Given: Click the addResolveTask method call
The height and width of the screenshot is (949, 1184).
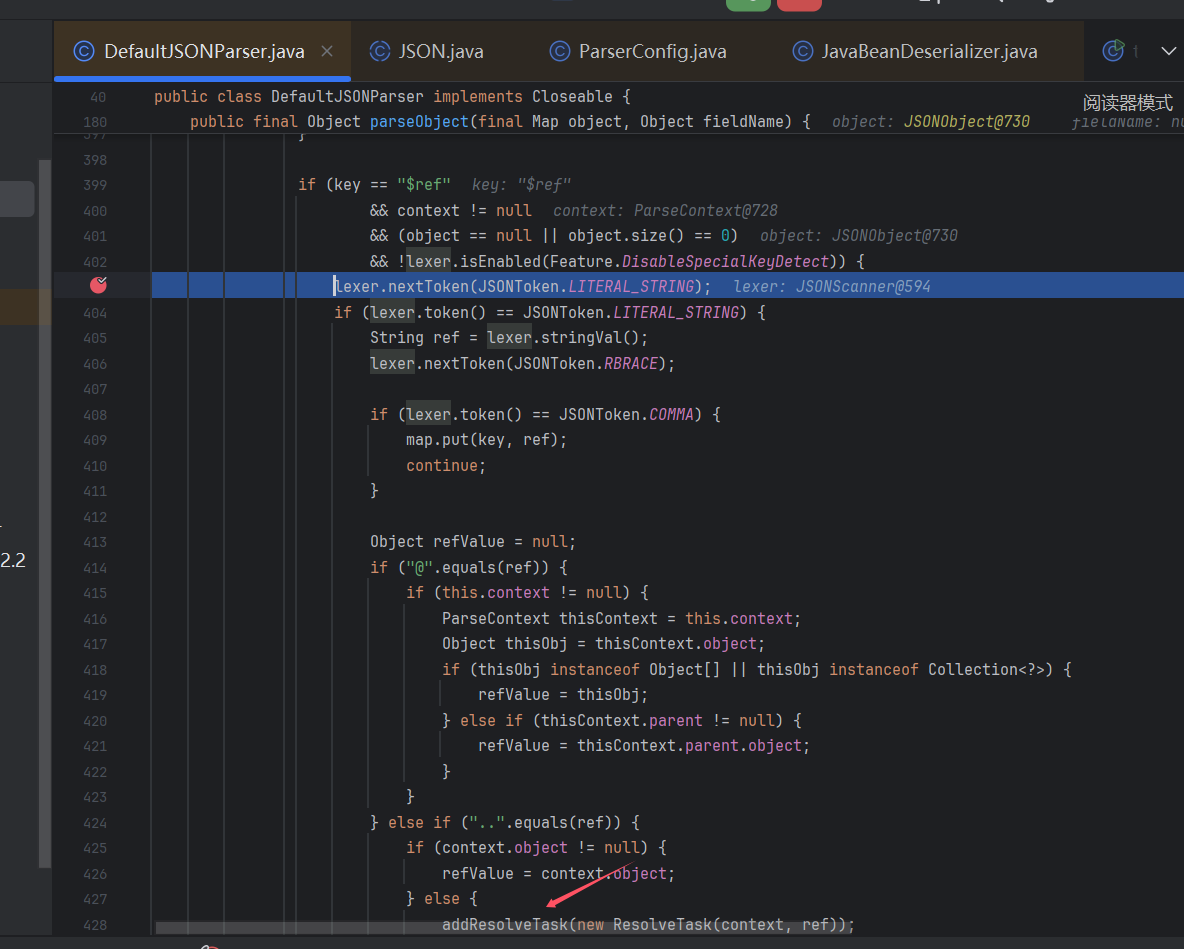Looking at the screenshot, I should (504, 924).
